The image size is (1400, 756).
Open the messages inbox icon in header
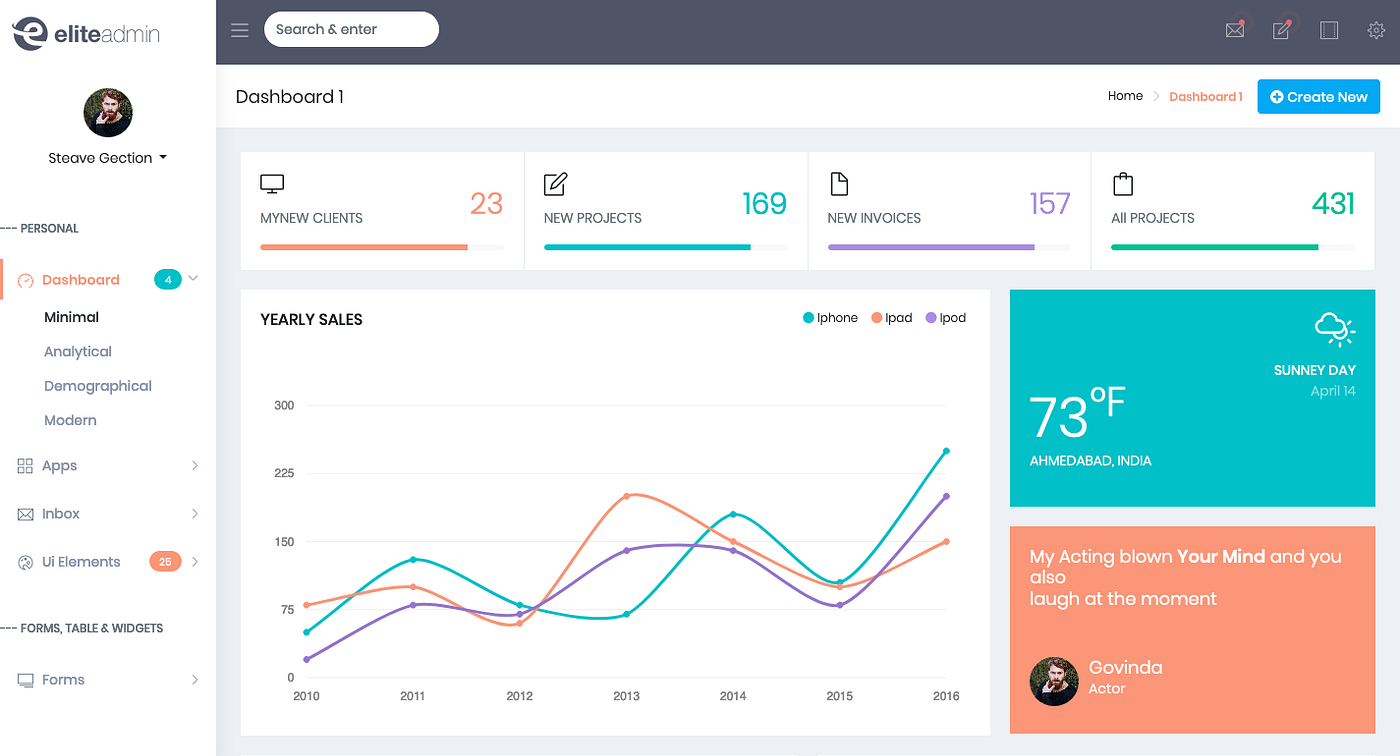click(1234, 30)
